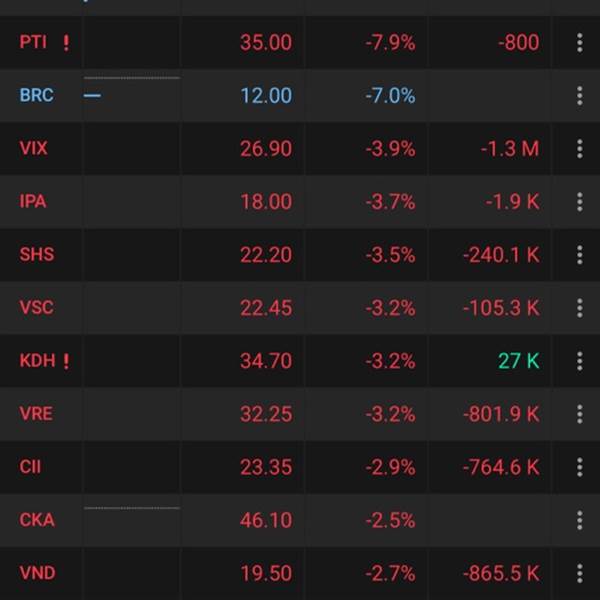The height and width of the screenshot is (600, 600).
Task: Tap the green 27 K volume for KDH
Action: (x=519, y=361)
